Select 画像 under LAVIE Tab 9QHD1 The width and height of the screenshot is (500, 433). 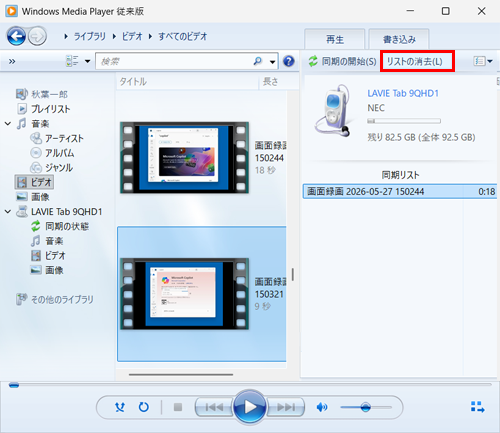(47, 270)
